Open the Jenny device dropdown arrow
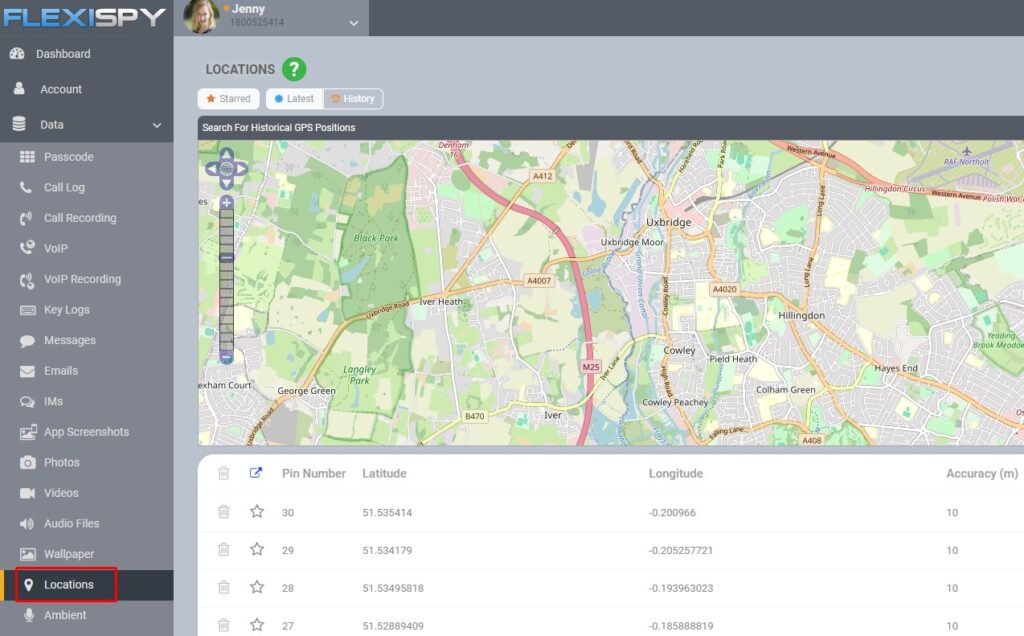Image resolution: width=1024 pixels, height=636 pixels. 353,23
